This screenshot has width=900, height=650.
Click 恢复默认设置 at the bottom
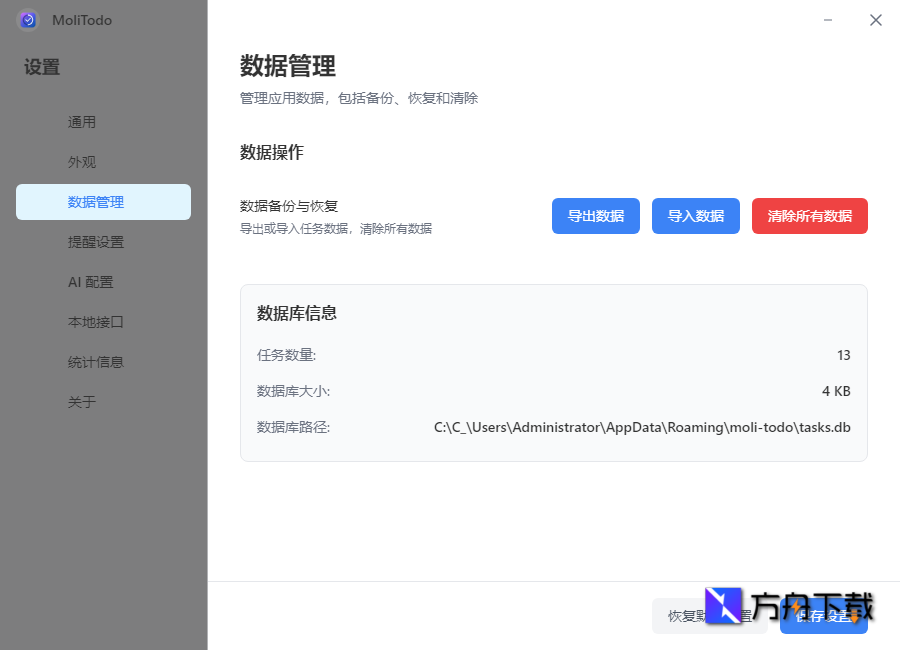pos(709,616)
